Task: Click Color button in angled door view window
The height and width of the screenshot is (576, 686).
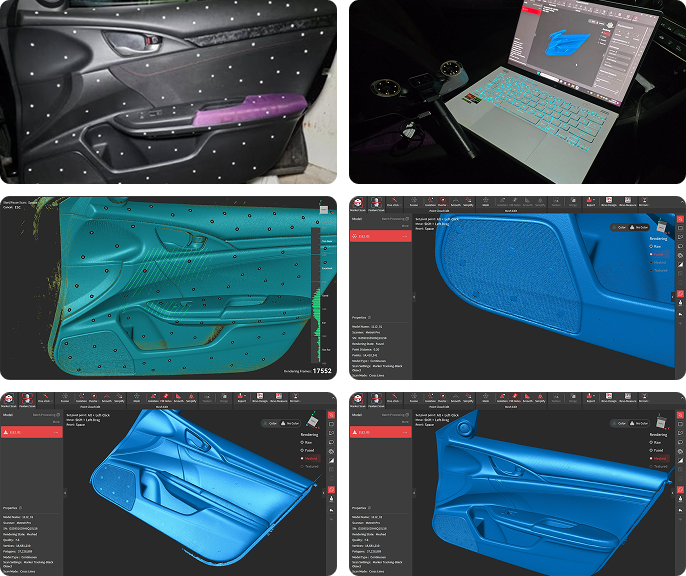Action: tap(272, 423)
